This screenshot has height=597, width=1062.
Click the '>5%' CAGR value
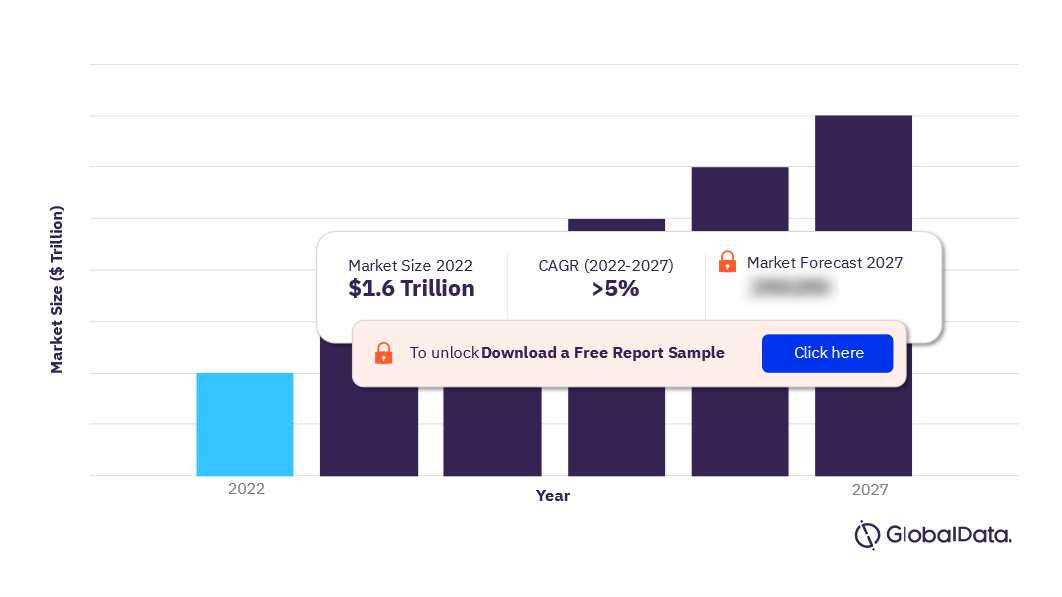tap(615, 289)
